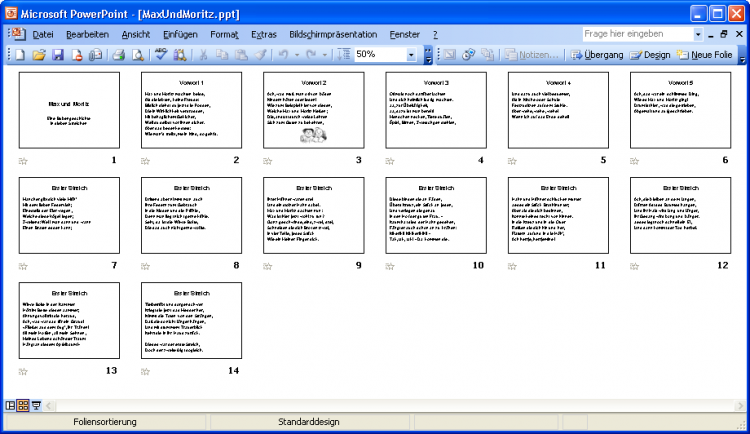Viewport: 750px width, 434px height.
Task: Expand the 50% zoom dropdown
Action: 413,54
